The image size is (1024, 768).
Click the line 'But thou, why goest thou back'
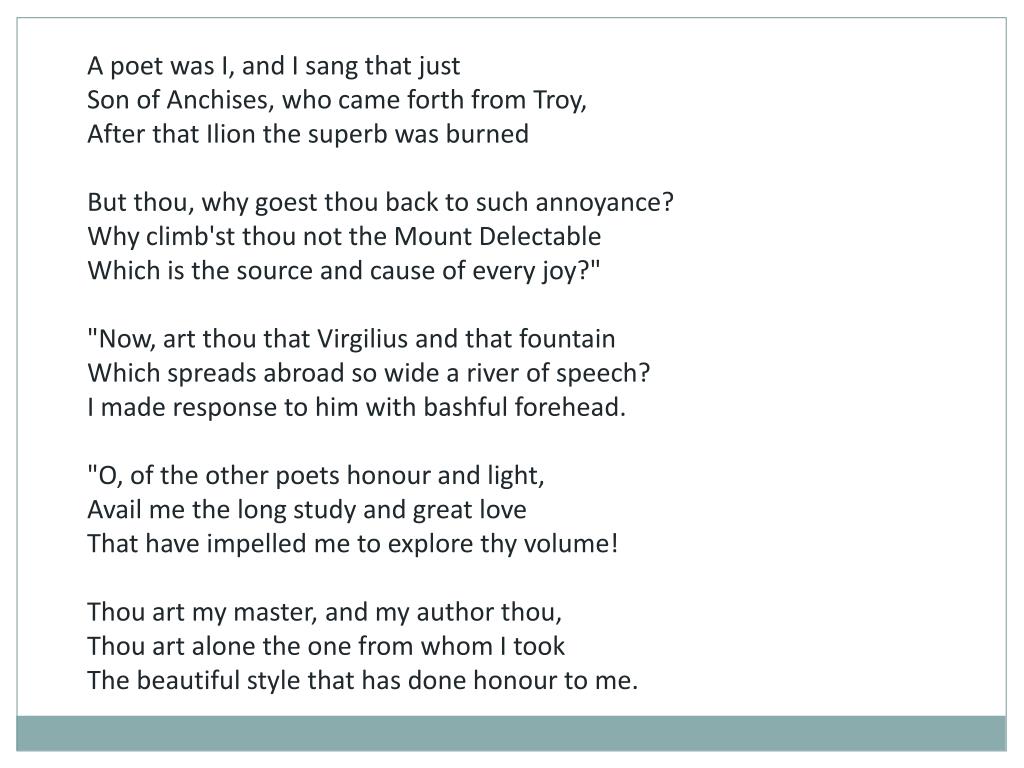tap(380, 202)
